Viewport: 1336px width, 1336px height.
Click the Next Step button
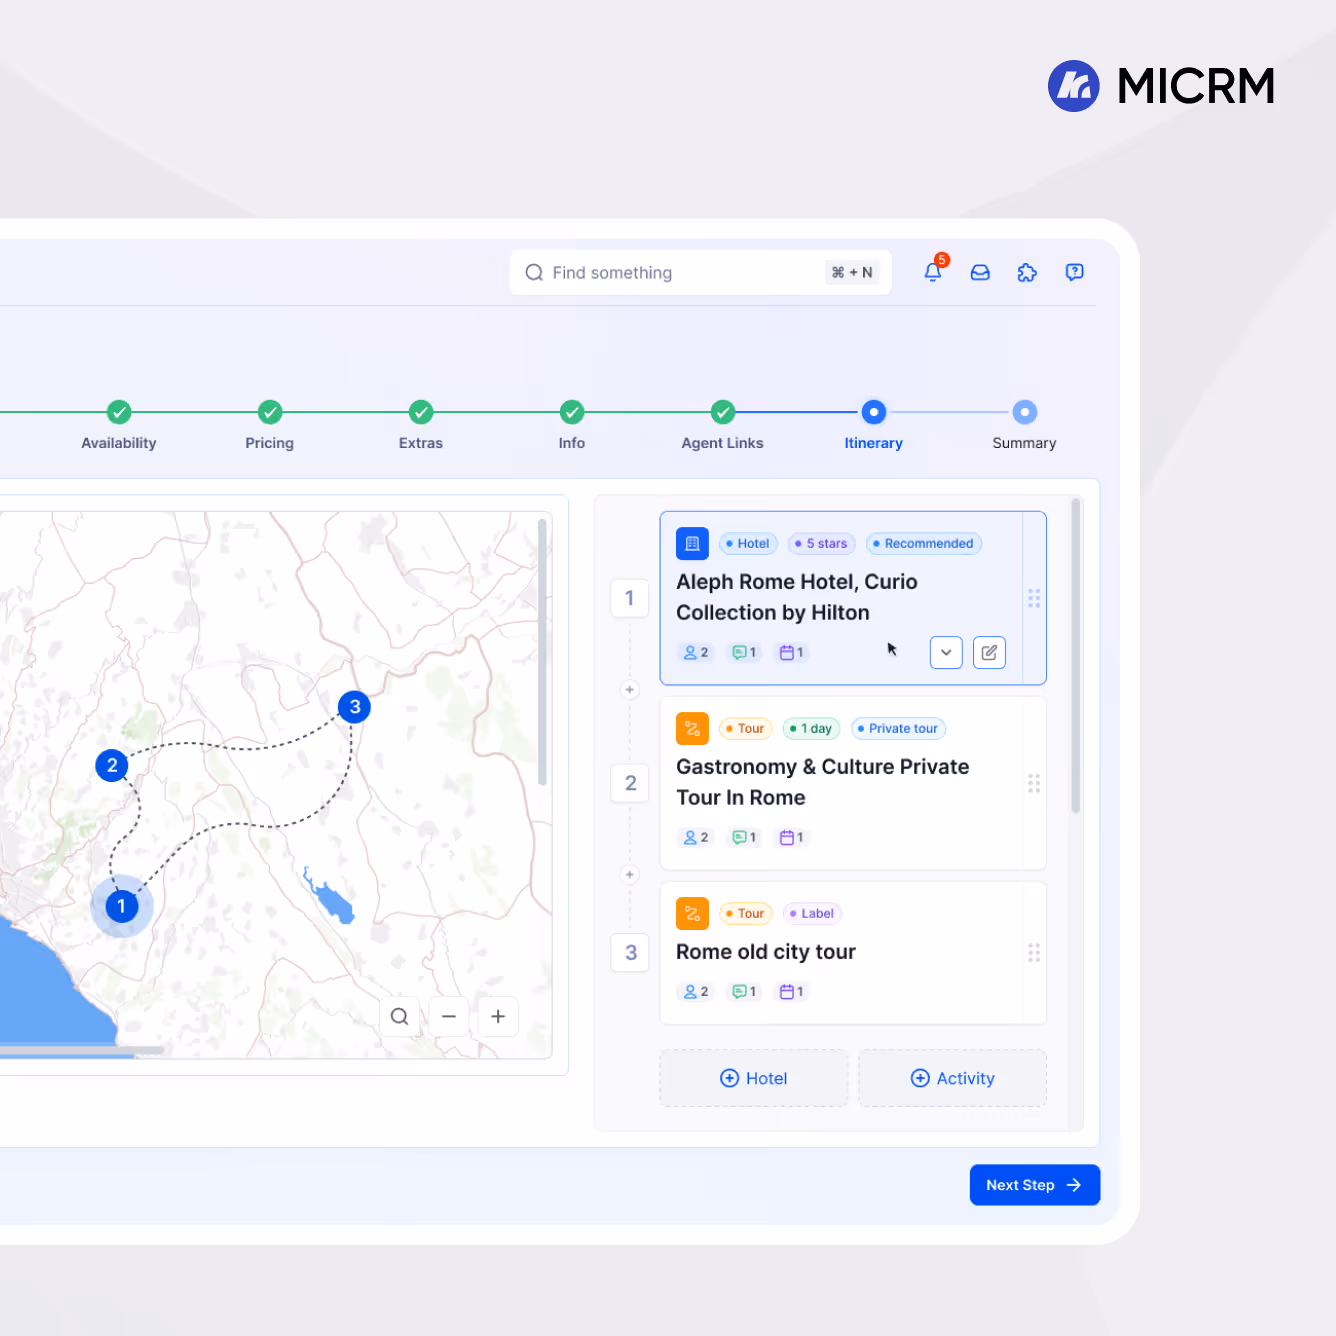(1035, 1185)
